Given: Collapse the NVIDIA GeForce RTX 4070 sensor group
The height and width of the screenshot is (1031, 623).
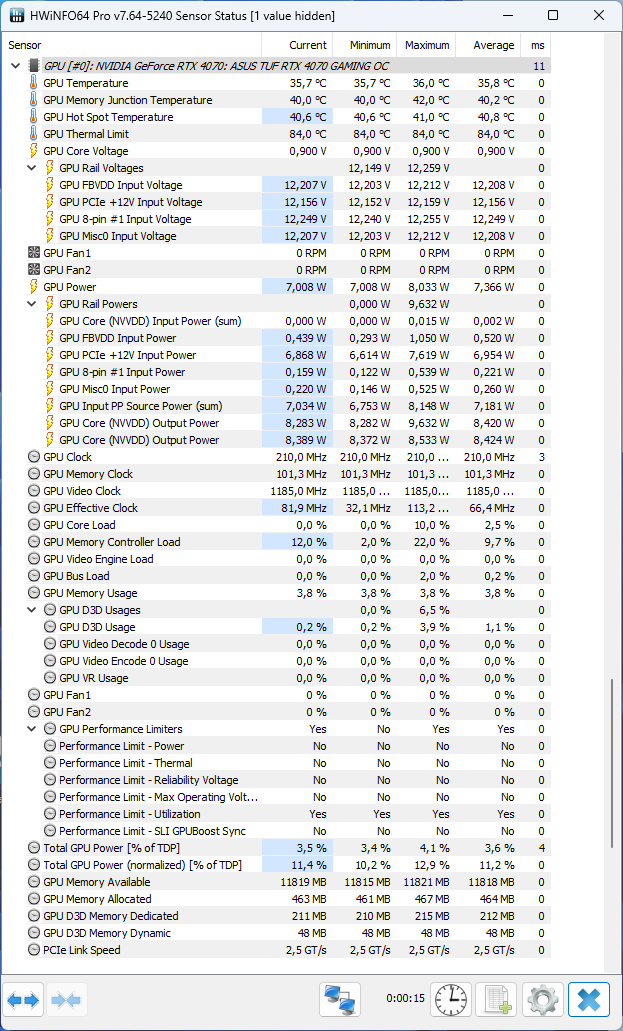Looking at the screenshot, I should coord(14,65).
